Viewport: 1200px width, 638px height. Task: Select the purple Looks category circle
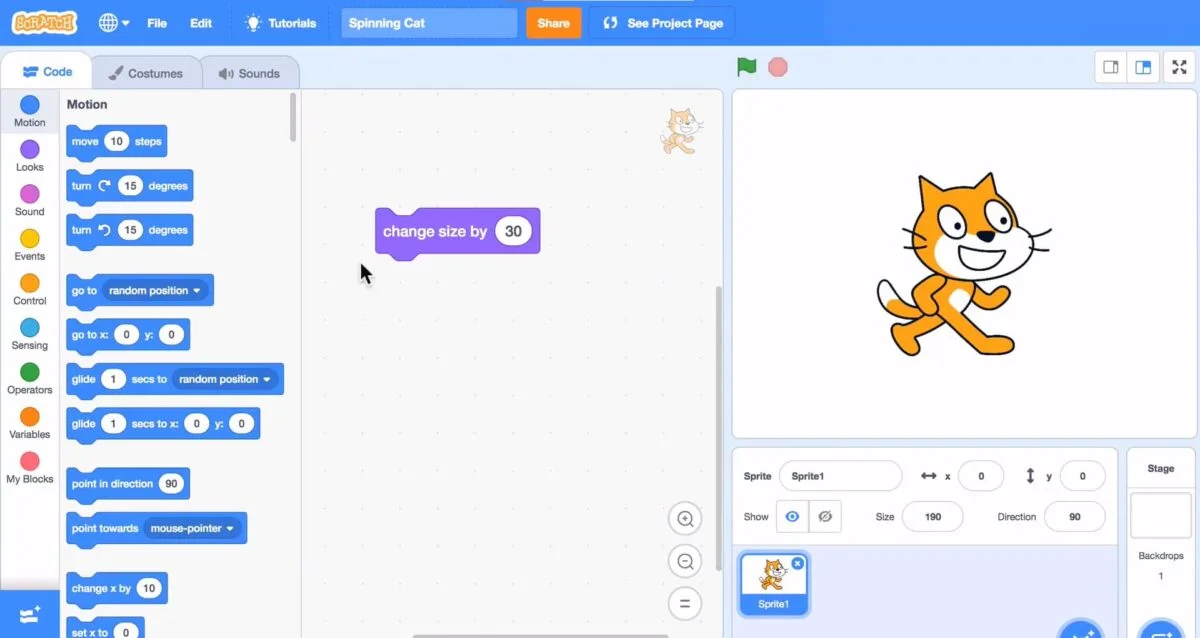click(x=30, y=150)
